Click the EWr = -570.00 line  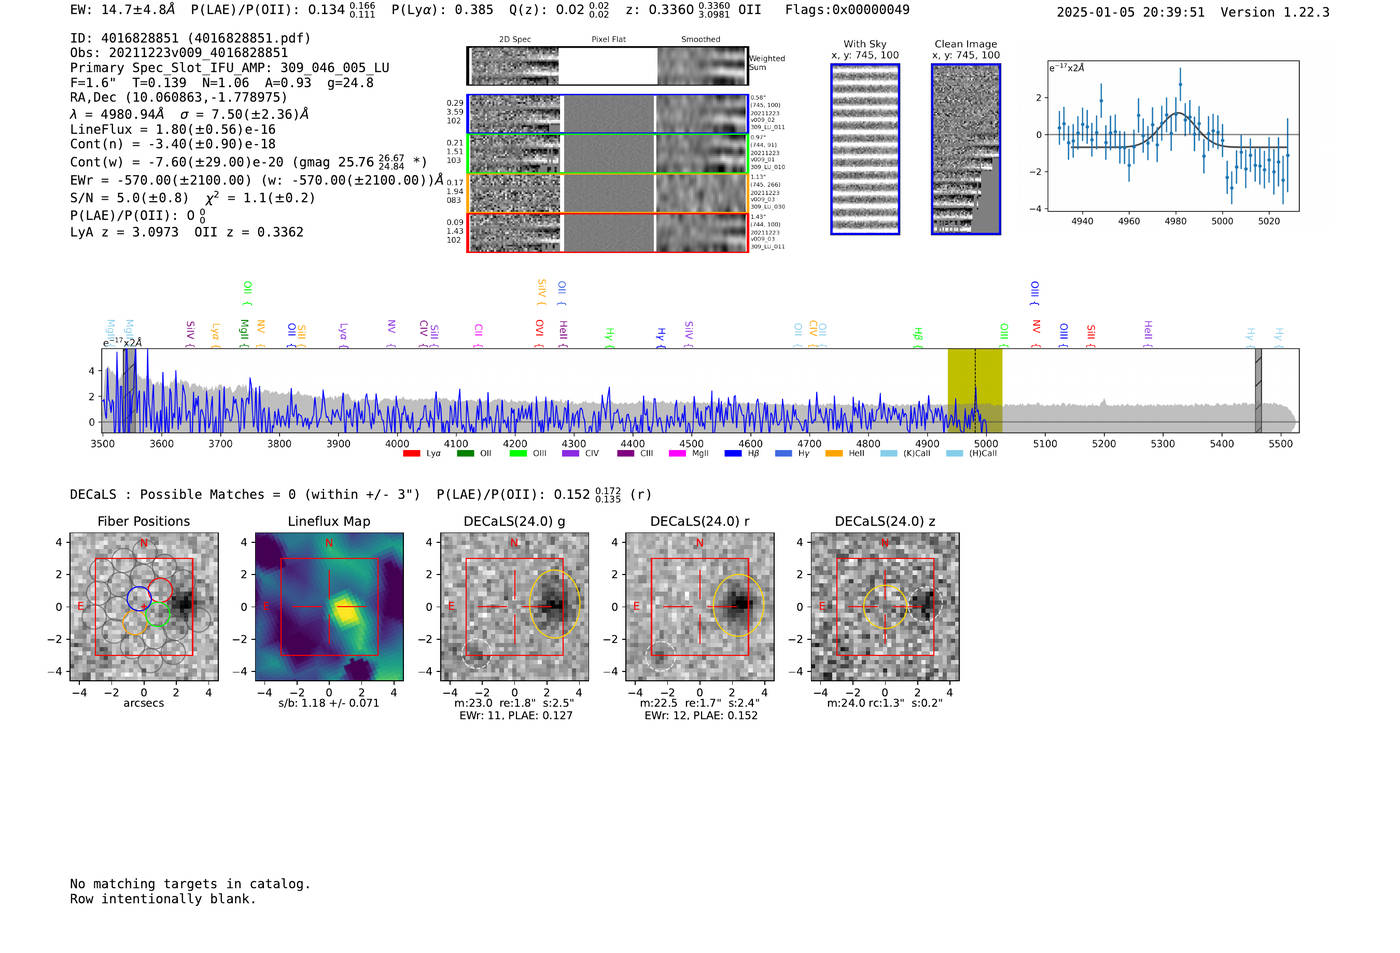pos(256,180)
